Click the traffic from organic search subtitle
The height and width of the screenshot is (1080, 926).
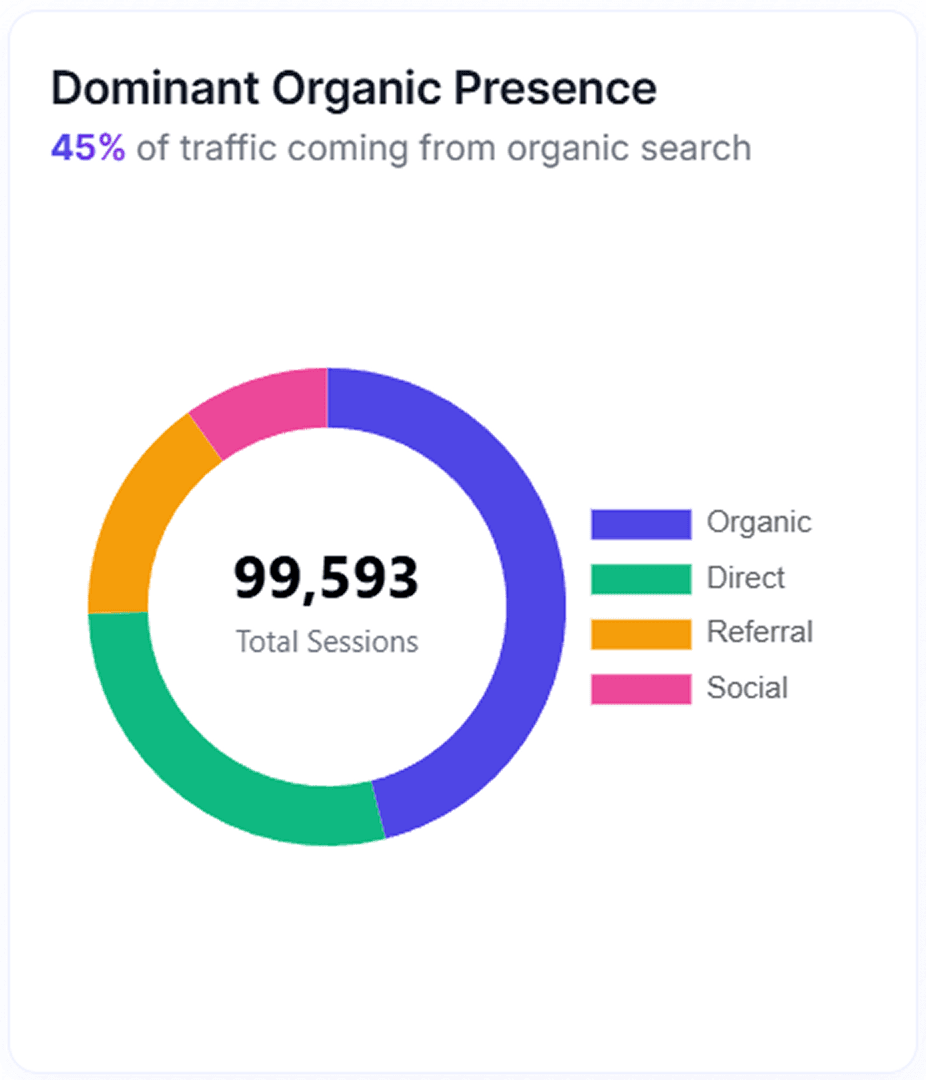(443, 149)
